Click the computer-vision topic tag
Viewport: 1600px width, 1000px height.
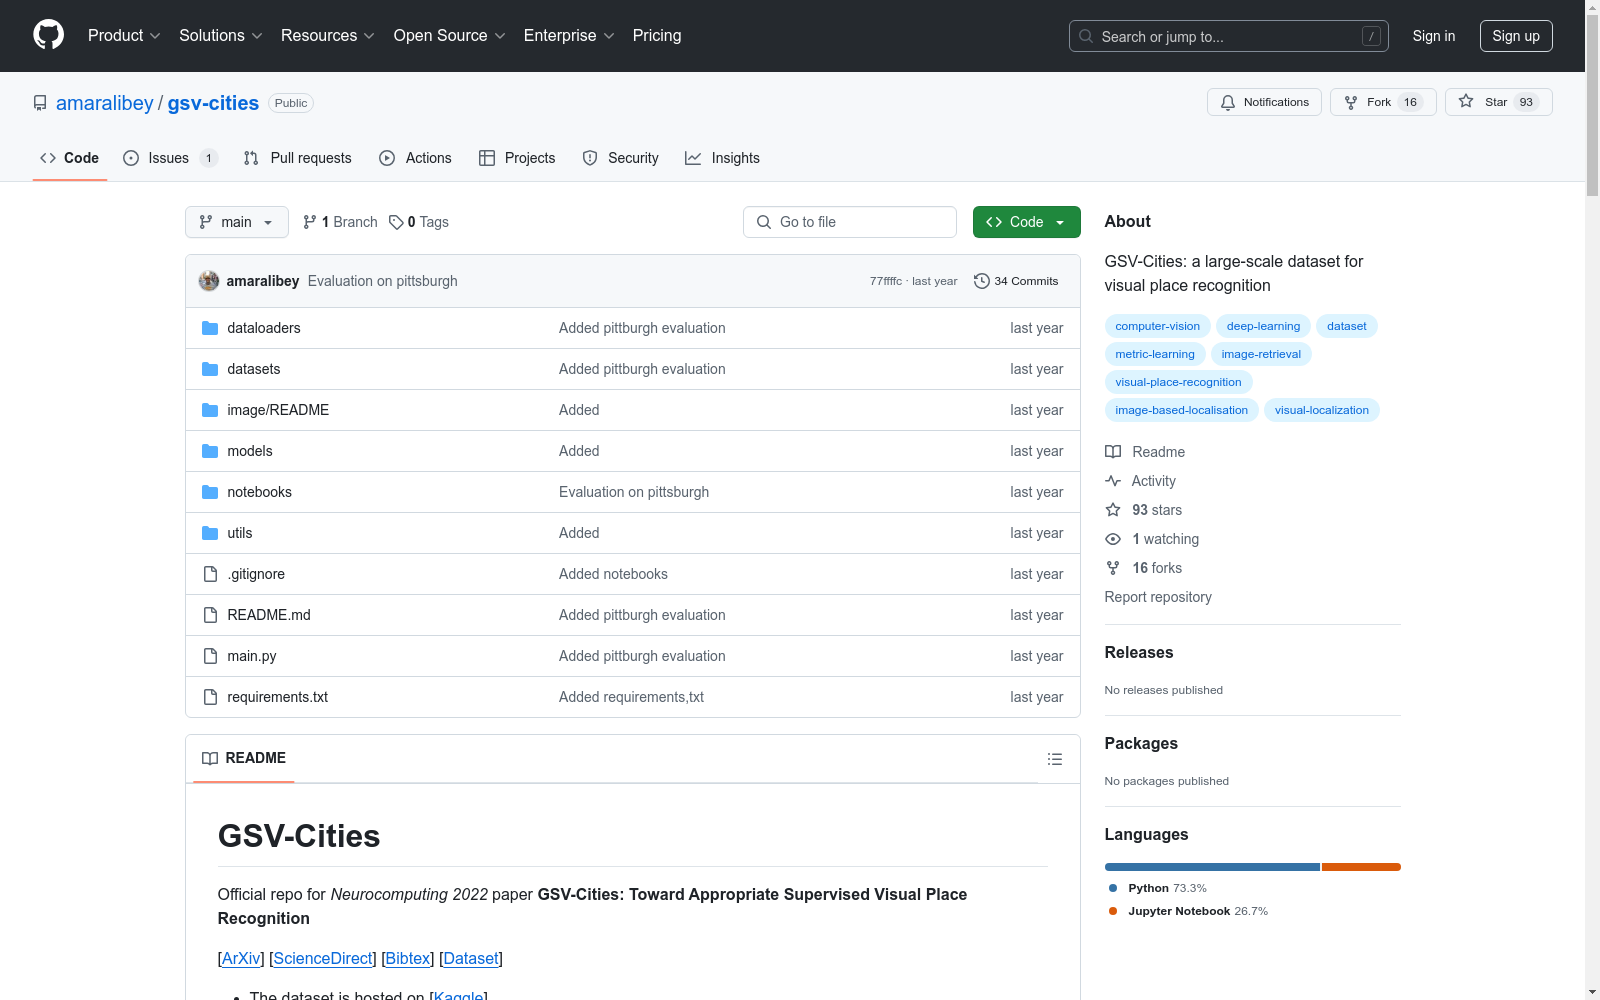click(x=1157, y=326)
